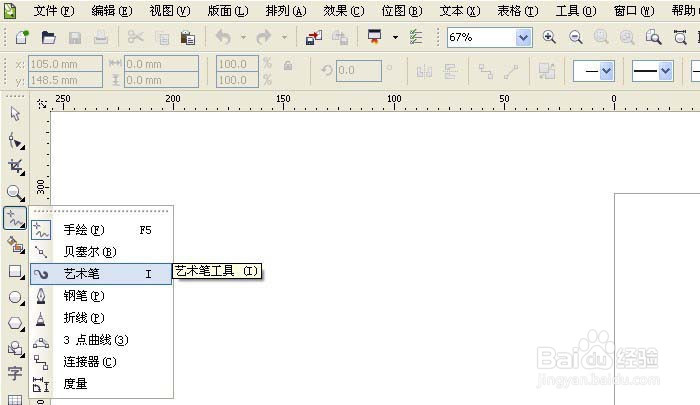700x405 pixels.
Task: Open the 效果(C) menu
Action: [344, 11]
